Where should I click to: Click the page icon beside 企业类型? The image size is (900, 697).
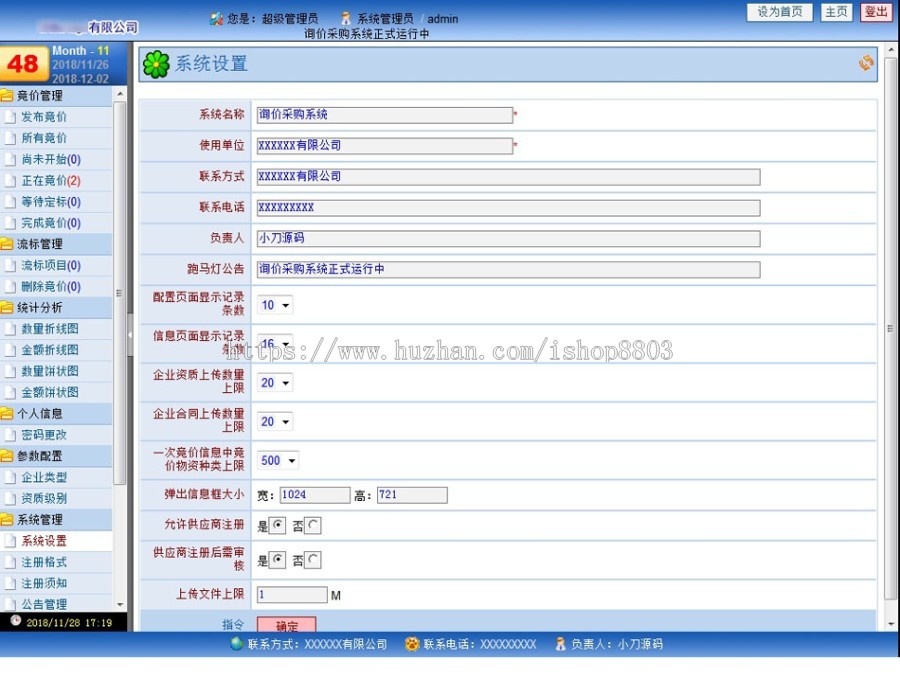click(10, 477)
